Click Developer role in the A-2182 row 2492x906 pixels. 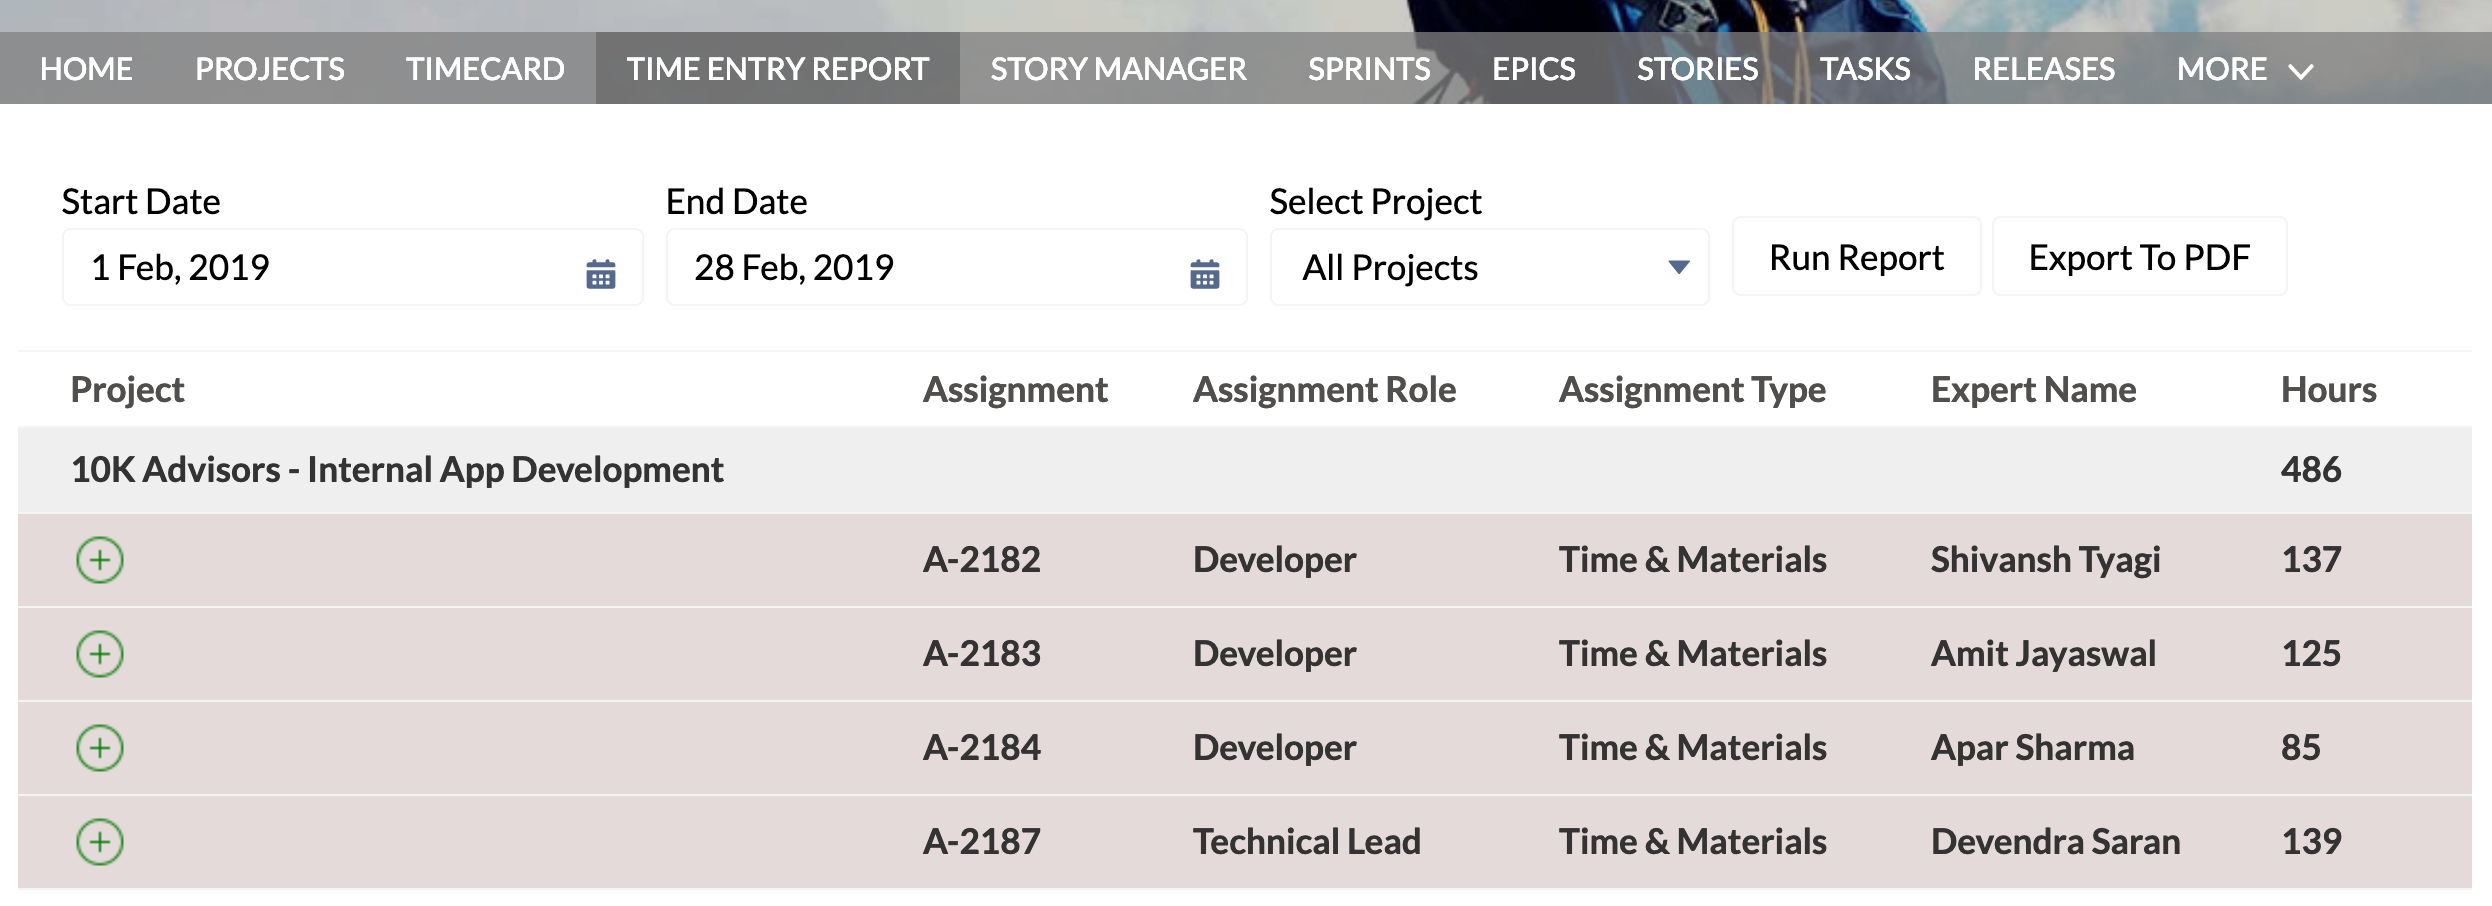click(x=1275, y=560)
